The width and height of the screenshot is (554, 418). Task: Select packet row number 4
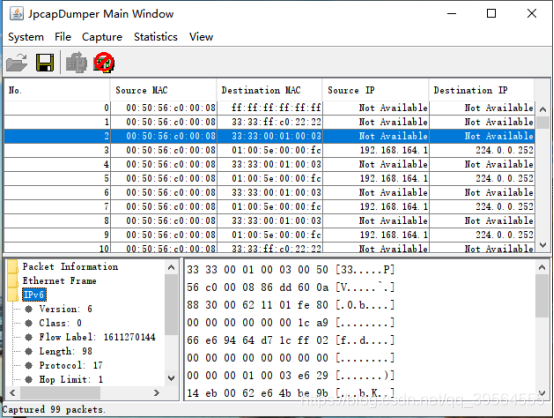269,164
